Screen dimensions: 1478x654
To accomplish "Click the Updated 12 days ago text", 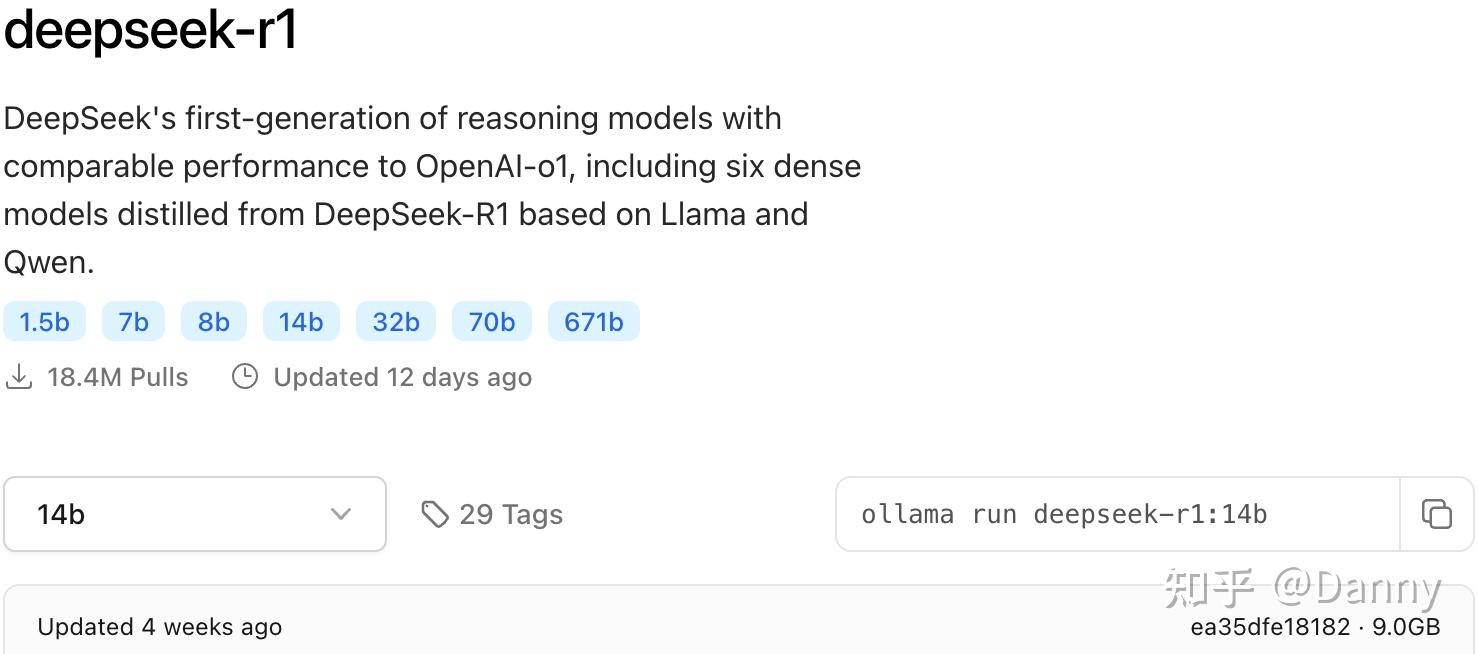I will point(402,377).
